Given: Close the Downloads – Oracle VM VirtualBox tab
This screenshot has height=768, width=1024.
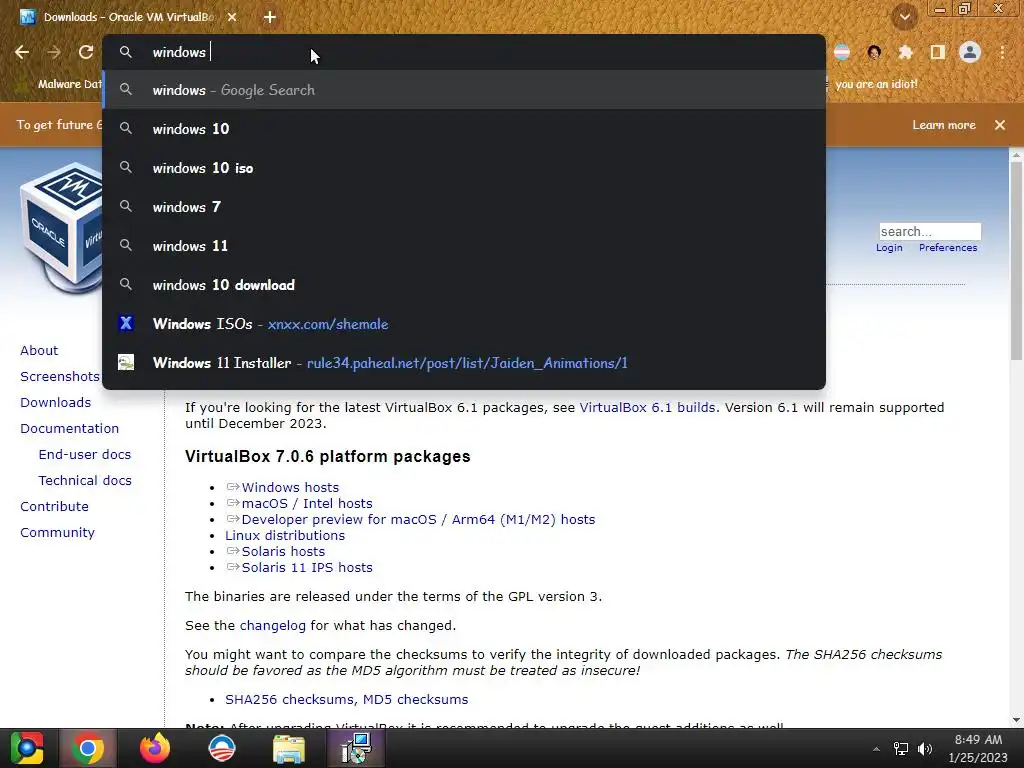Looking at the screenshot, I should pos(232,18).
